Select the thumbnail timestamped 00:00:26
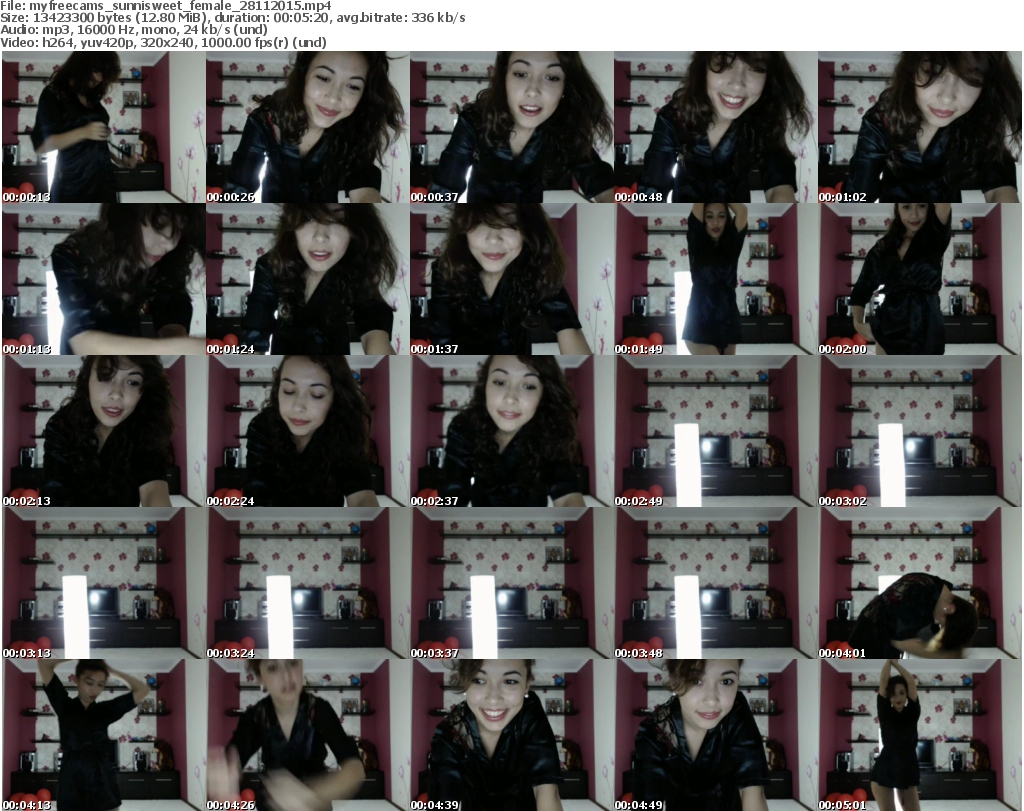 coord(308,127)
